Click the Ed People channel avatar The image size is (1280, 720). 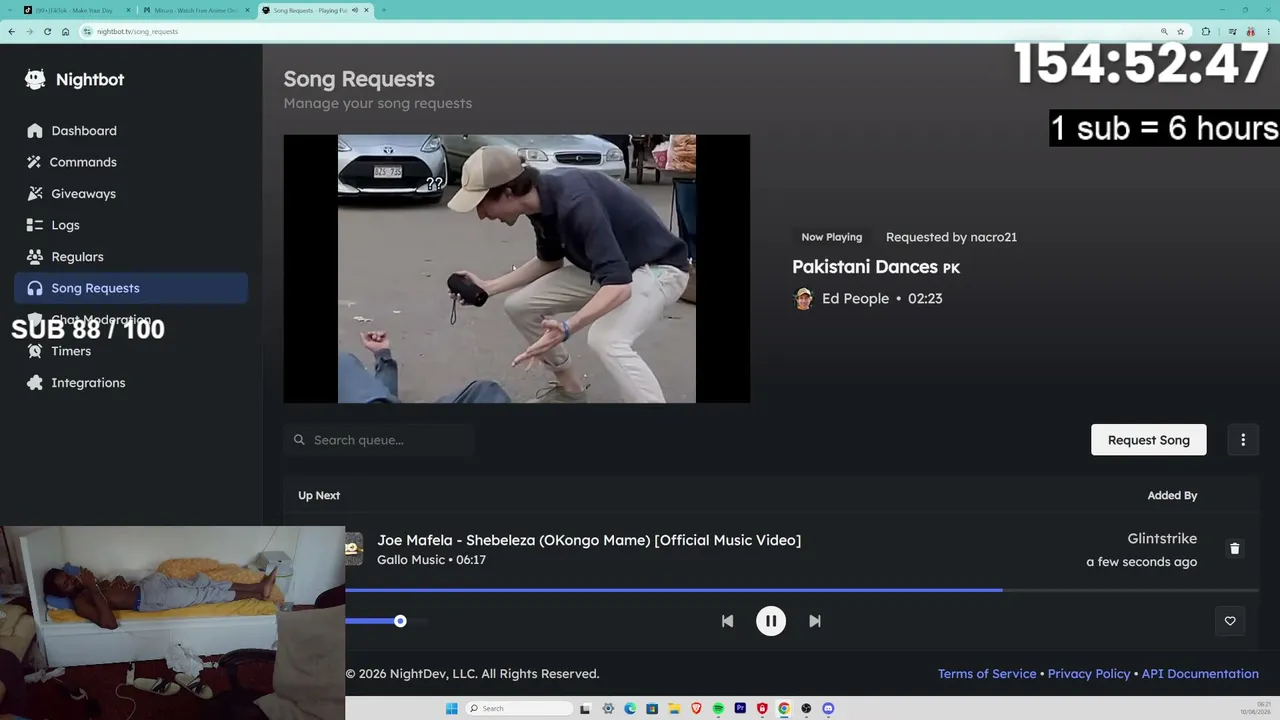pyautogui.click(x=803, y=298)
